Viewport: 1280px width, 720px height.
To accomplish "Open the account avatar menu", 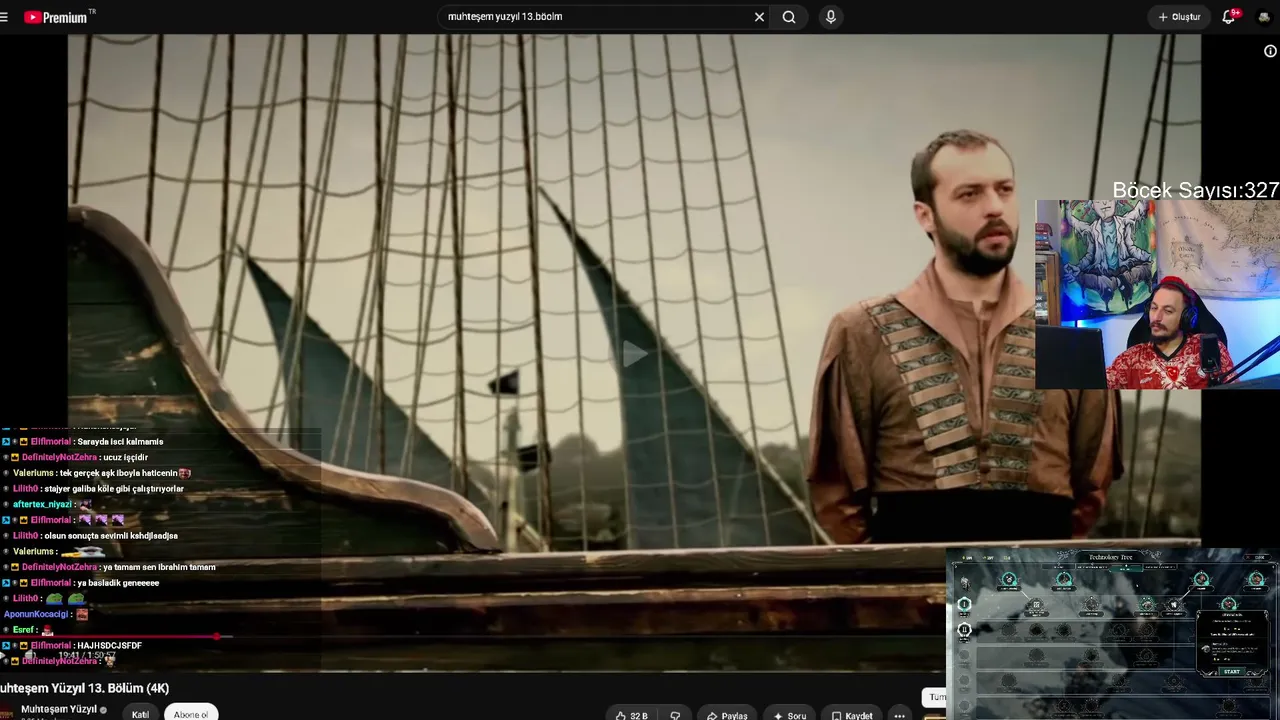I will click(x=1264, y=17).
